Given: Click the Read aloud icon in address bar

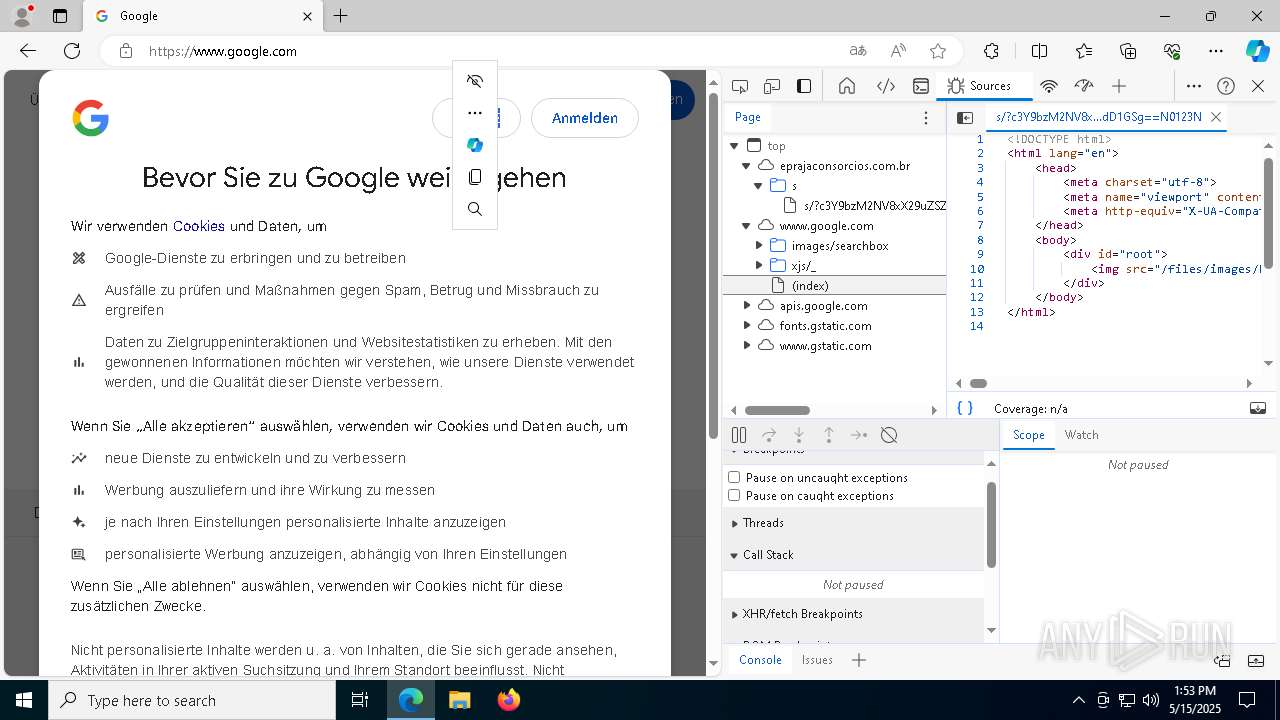Looking at the screenshot, I should [x=898, y=51].
